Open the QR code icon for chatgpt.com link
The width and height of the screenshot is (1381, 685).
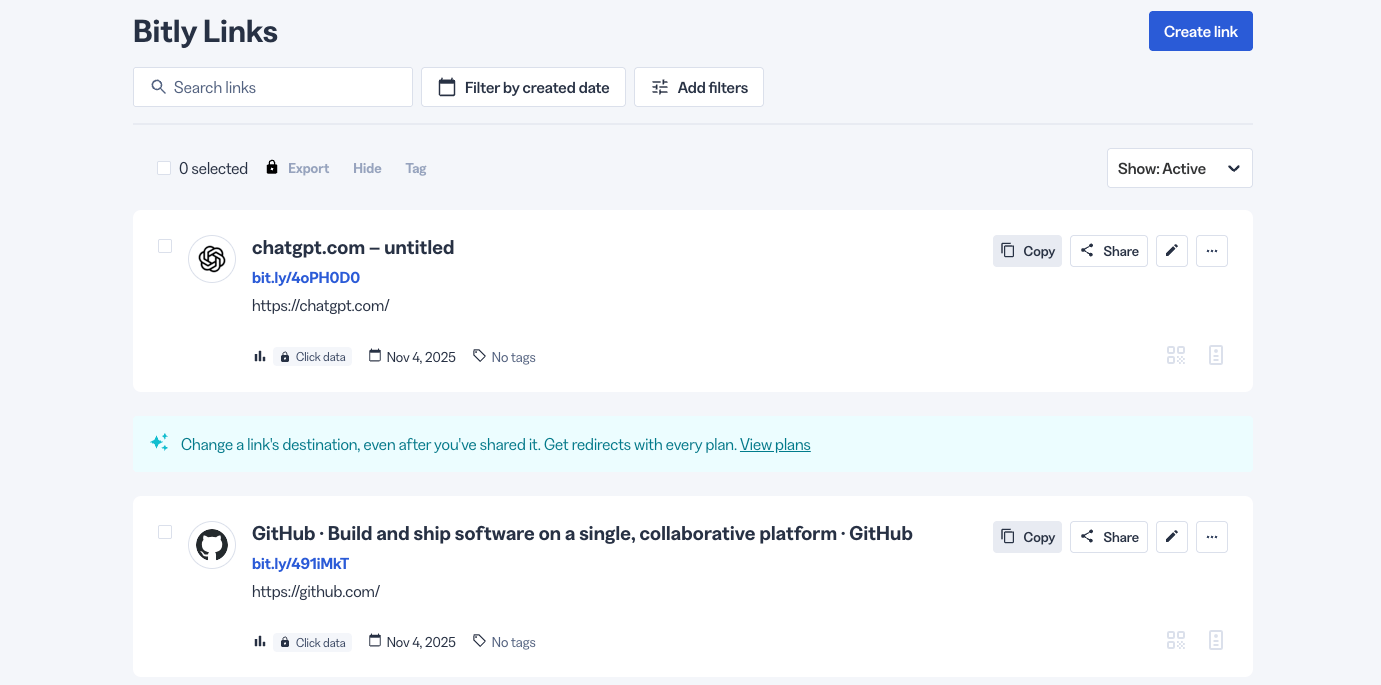(x=1176, y=355)
